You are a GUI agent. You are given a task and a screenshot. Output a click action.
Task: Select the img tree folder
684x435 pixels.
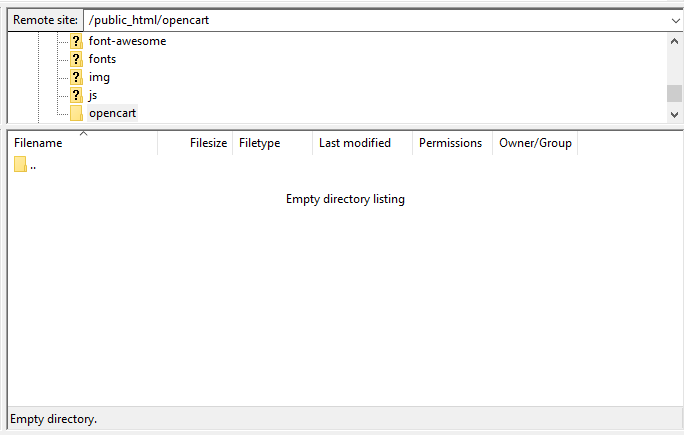coord(99,77)
